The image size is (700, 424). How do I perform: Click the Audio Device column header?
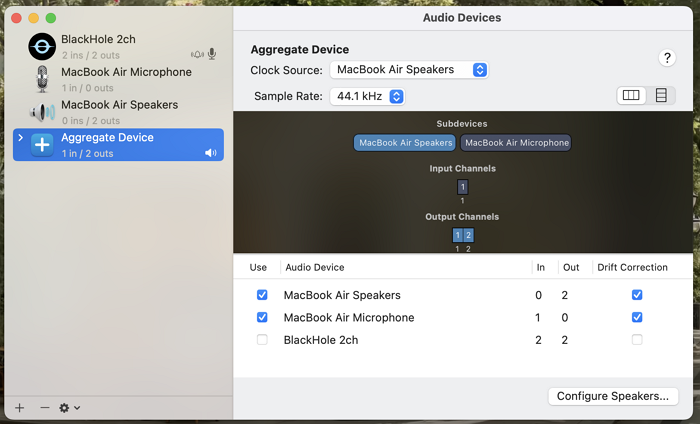coord(315,267)
